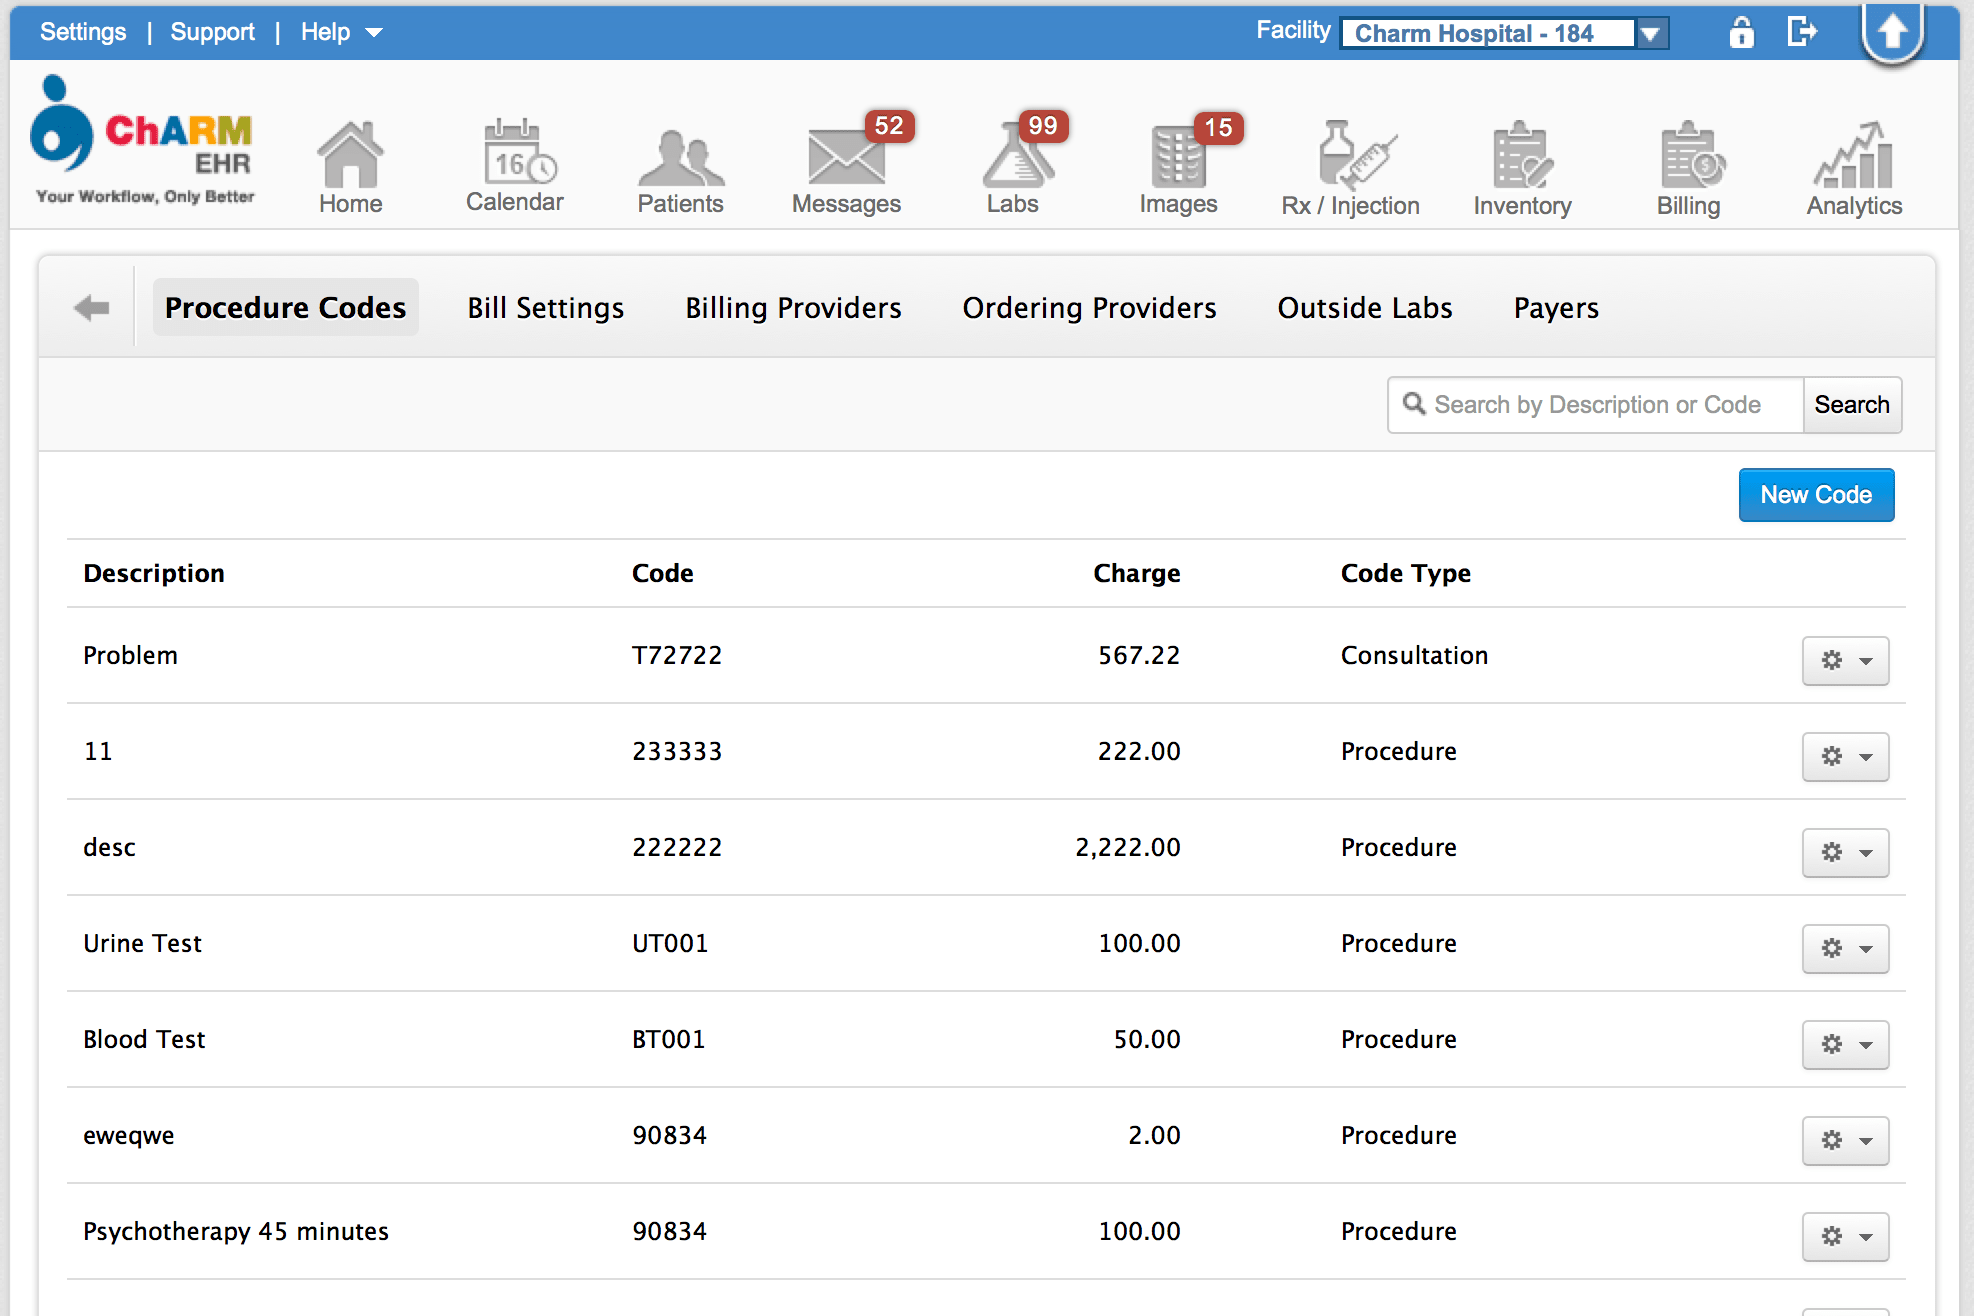
Task: Switch to the Bill Settings tab
Action: [545, 308]
